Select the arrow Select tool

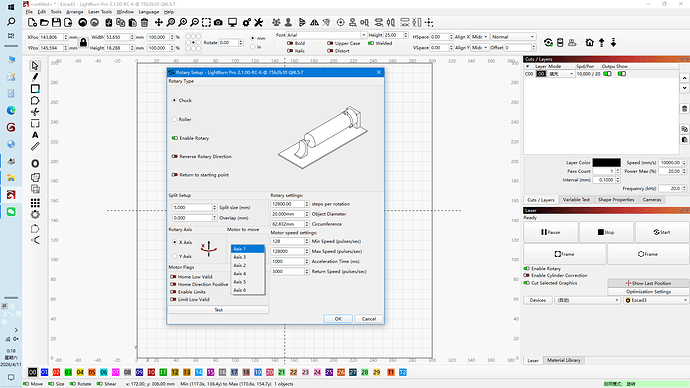35,66
